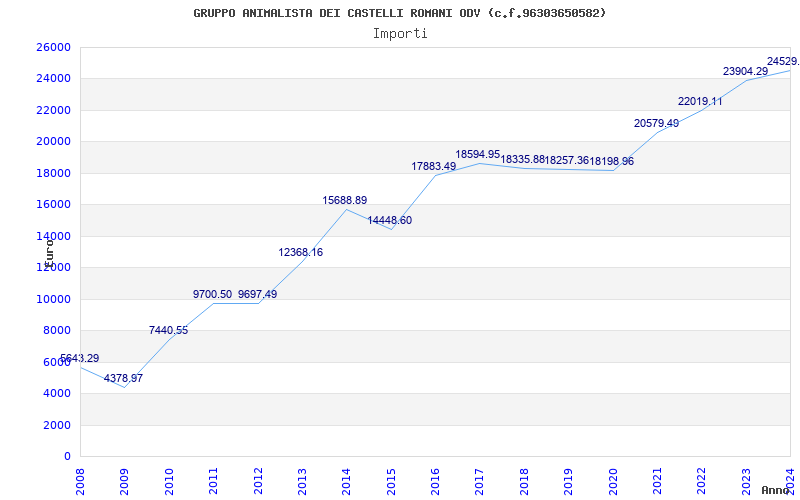Click the x-axis year 2016
The height and width of the screenshot is (500, 800).
(435, 482)
